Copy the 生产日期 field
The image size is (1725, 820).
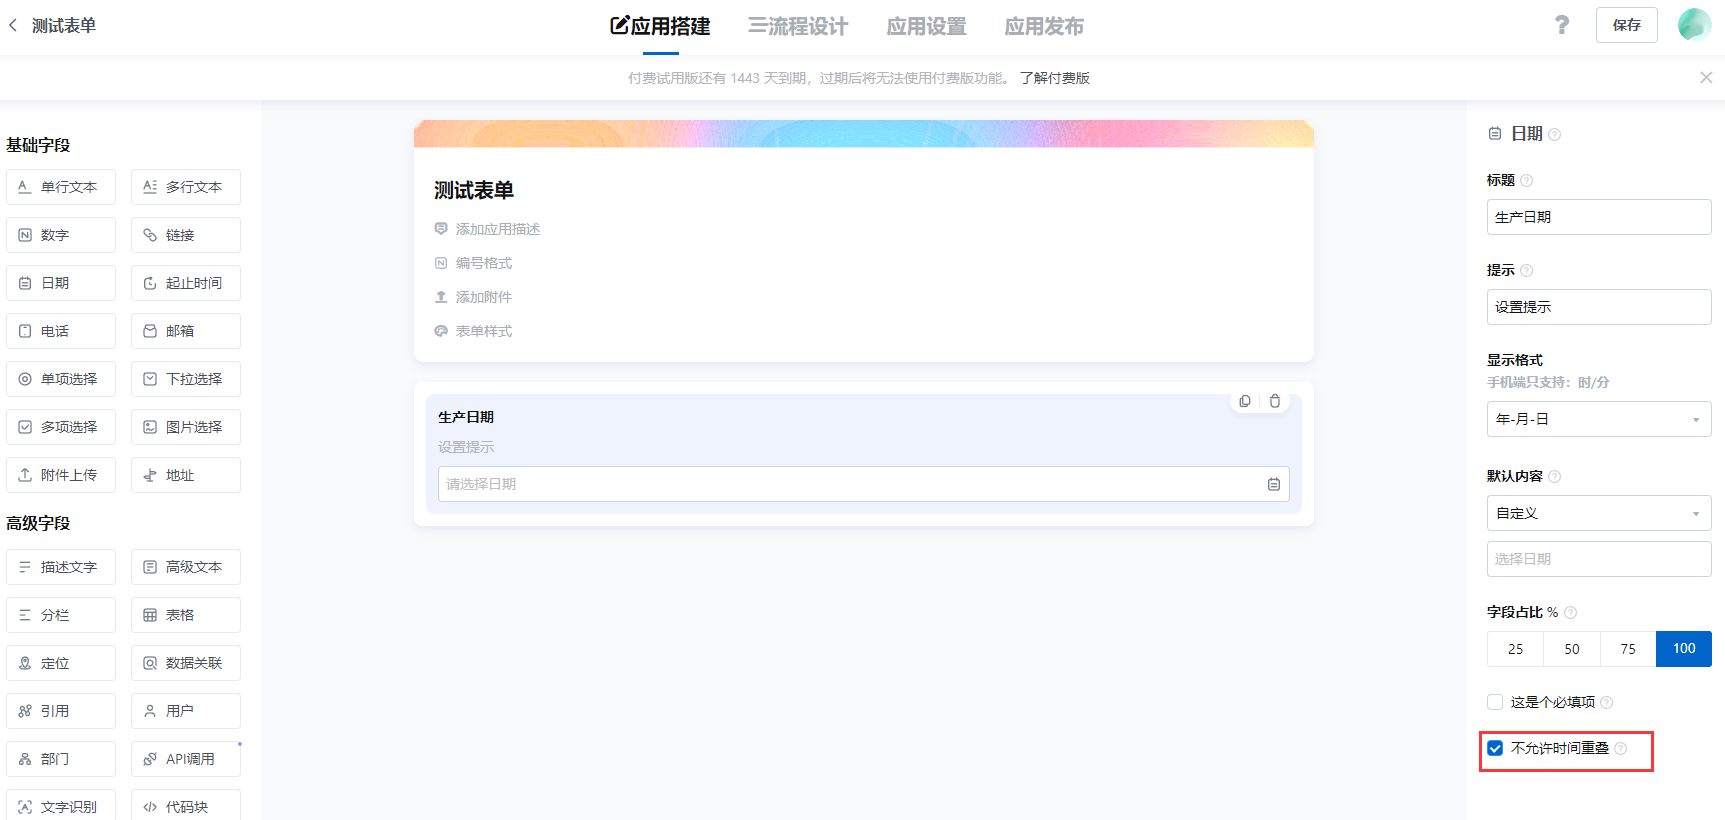coord(1245,401)
